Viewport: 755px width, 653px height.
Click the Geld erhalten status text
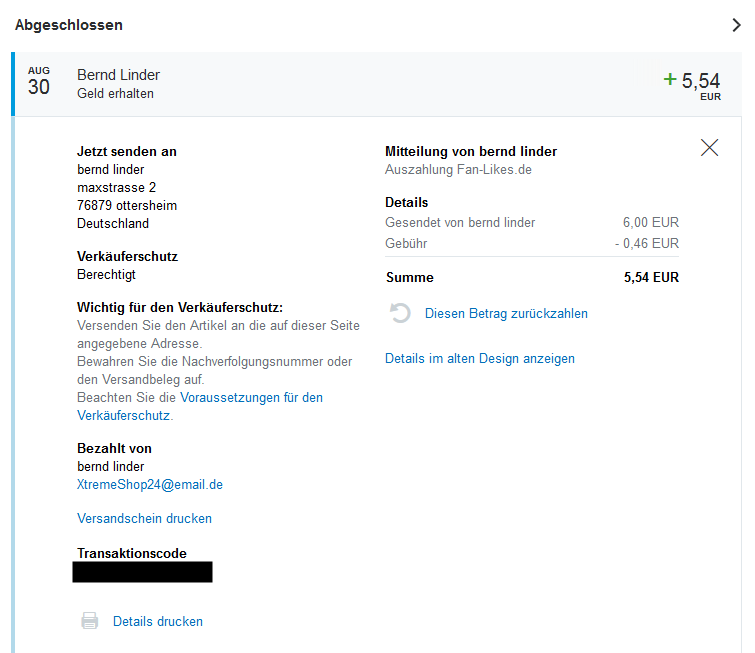coord(115,93)
